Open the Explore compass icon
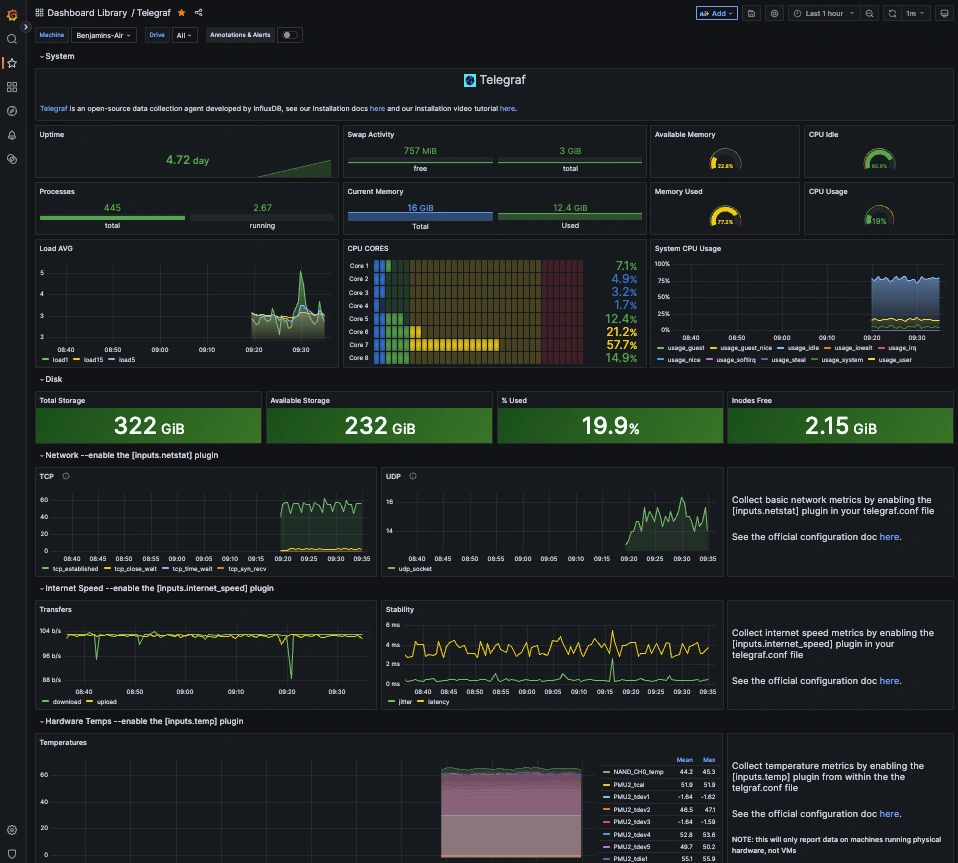 (12, 111)
